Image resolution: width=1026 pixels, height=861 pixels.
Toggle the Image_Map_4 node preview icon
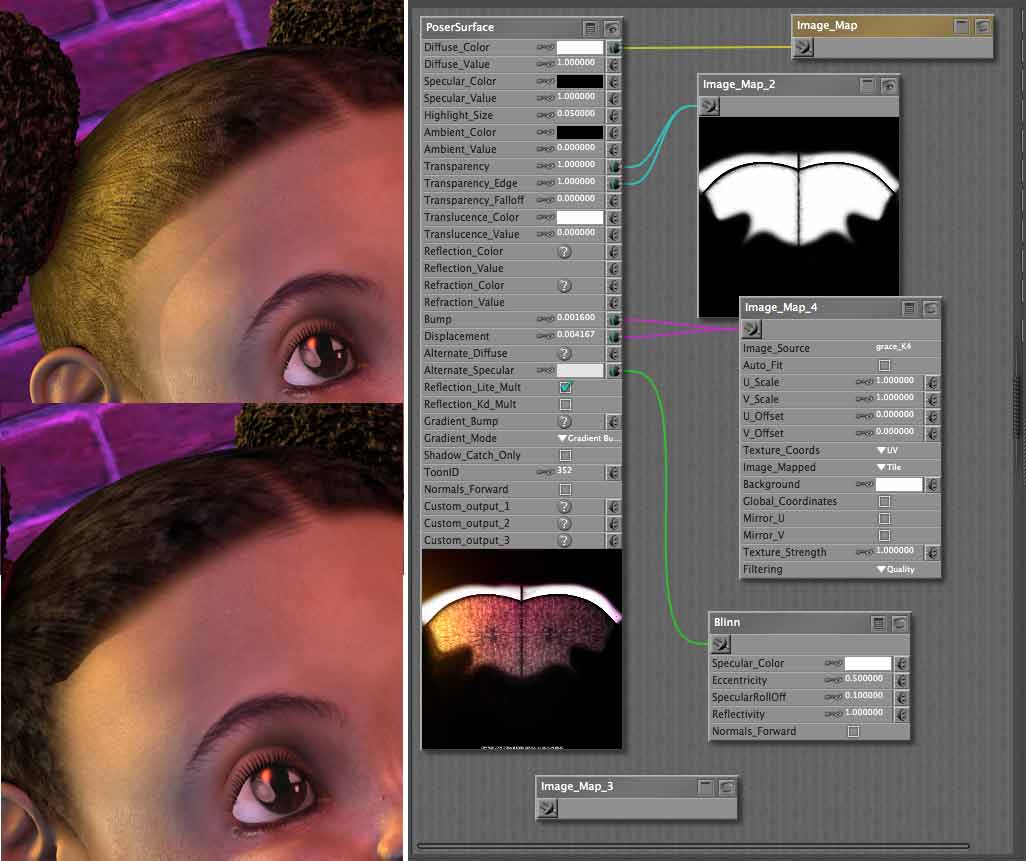(x=930, y=308)
